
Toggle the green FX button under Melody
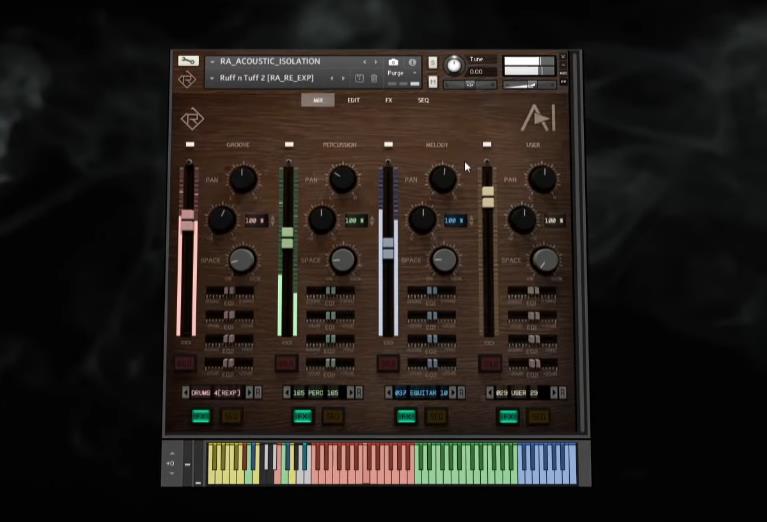(406, 416)
